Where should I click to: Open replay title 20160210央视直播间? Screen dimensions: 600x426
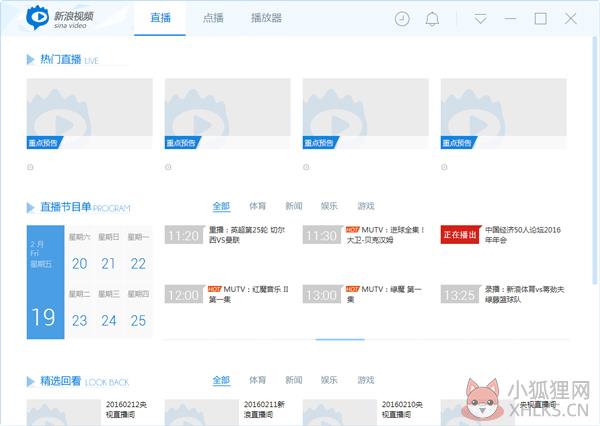pos(402,409)
